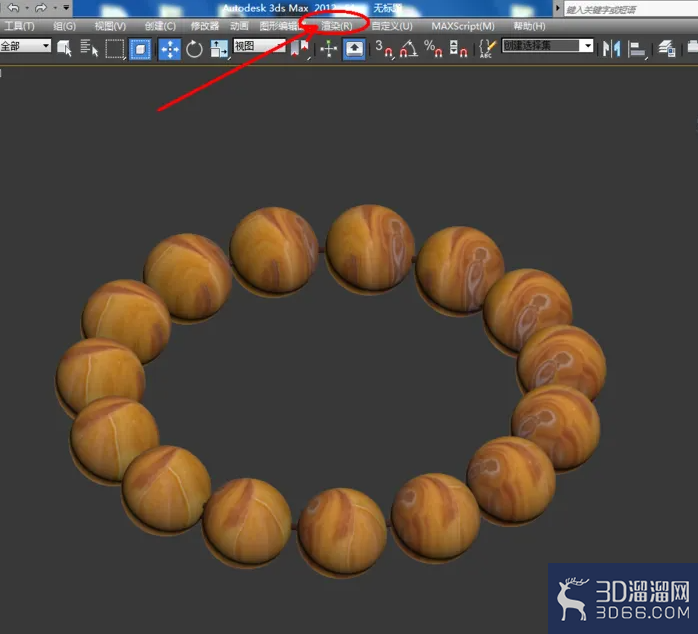Click the Align tool icon
This screenshot has height=634, width=698.
637,49
